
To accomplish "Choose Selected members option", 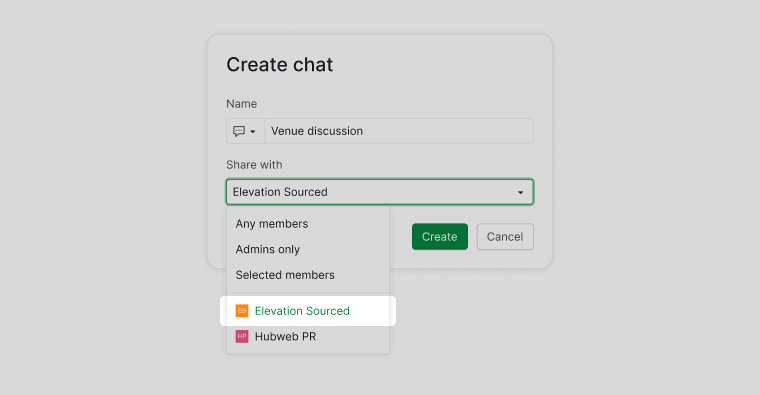I will (x=308, y=275).
